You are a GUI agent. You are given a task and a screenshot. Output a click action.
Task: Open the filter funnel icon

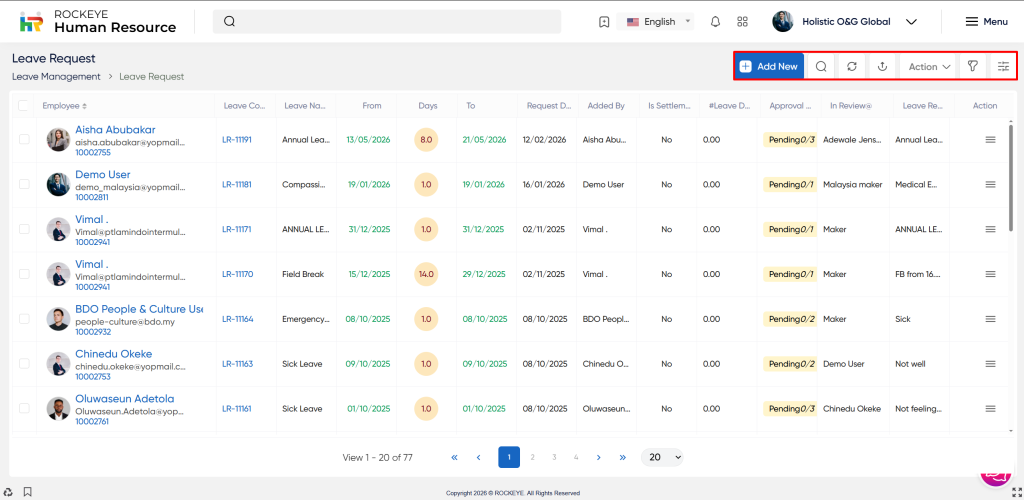[972, 67]
